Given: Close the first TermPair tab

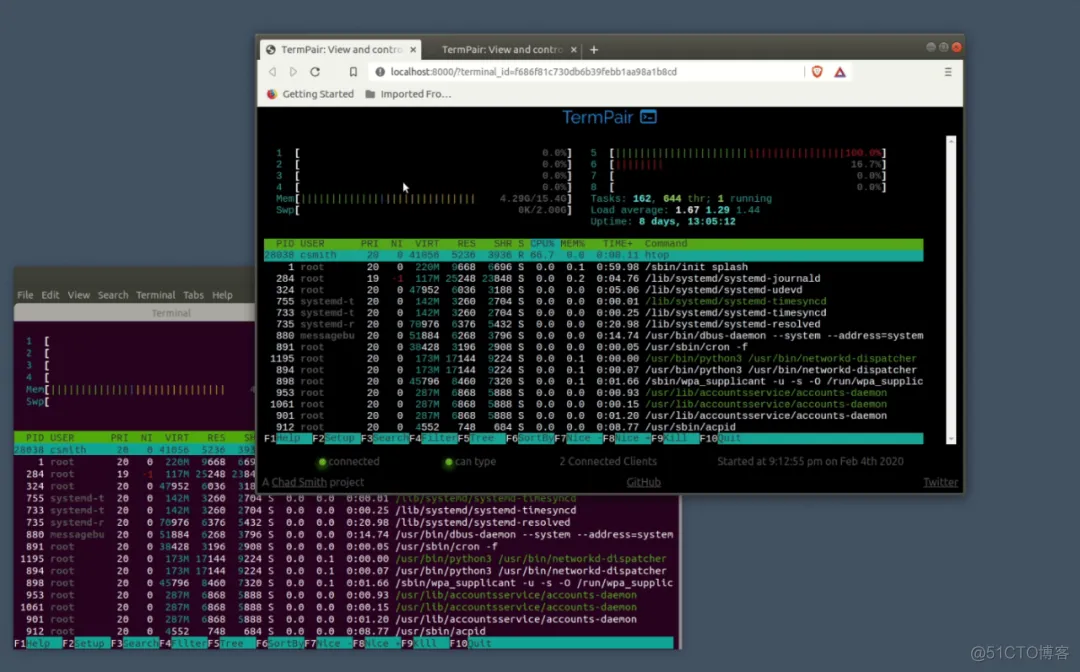Looking at the screenshot, I should pyautogui.click(x=413, y=50).
